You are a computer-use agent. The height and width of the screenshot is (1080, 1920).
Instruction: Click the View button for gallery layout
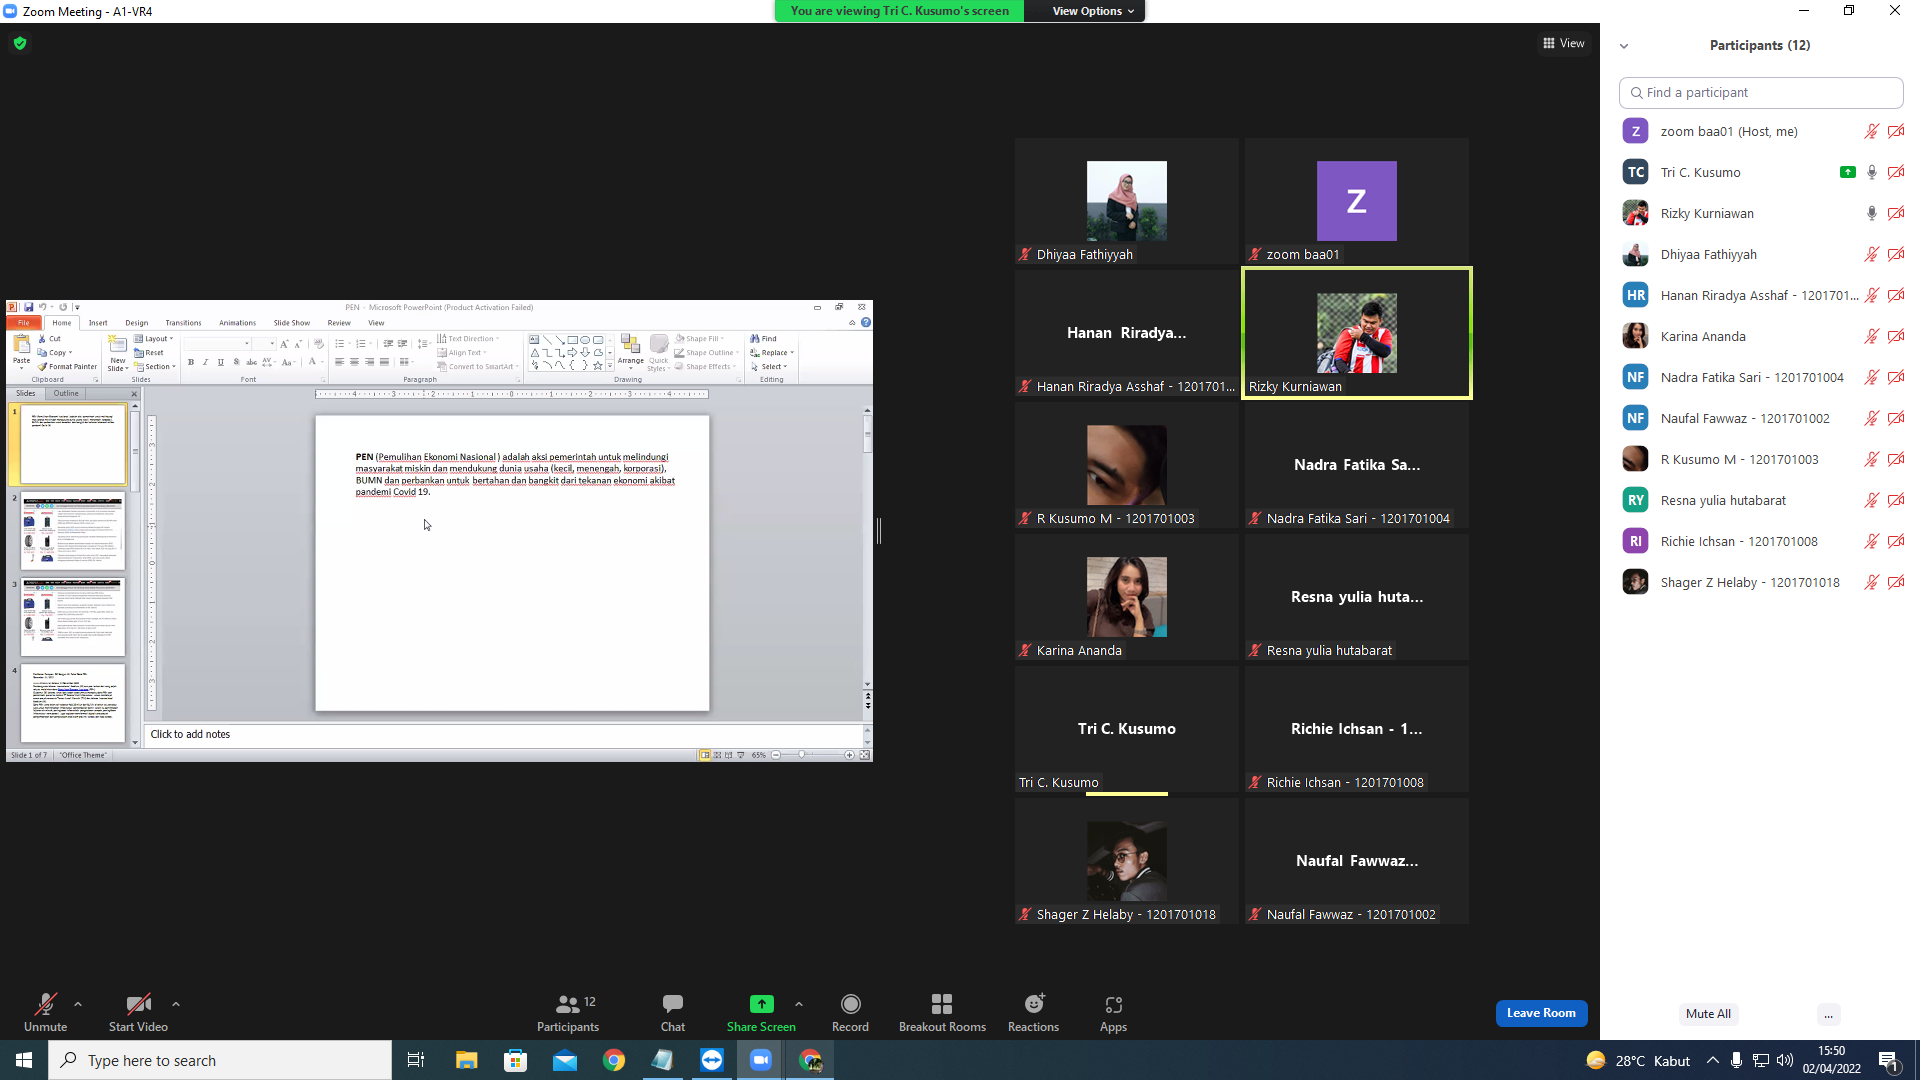click(x=1563, y=44)
